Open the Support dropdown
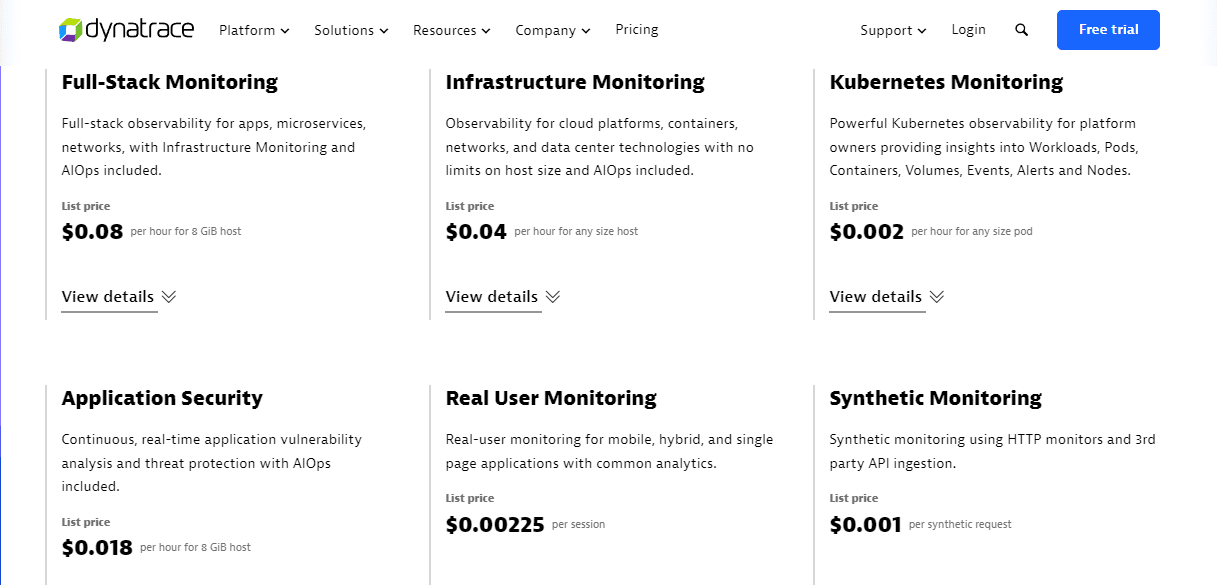The height and width of the screenshot is (585, 1217). (x=893, y=30)
